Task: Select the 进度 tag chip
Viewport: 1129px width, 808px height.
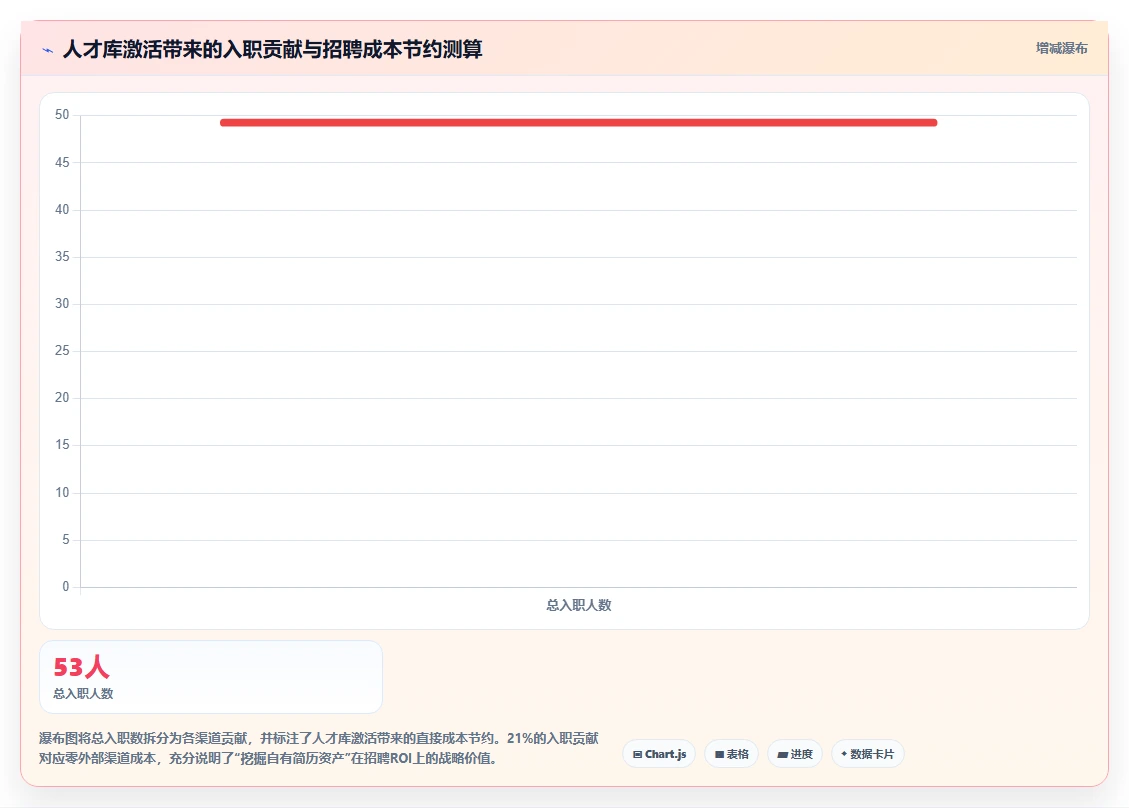Action: click(794, 754)
